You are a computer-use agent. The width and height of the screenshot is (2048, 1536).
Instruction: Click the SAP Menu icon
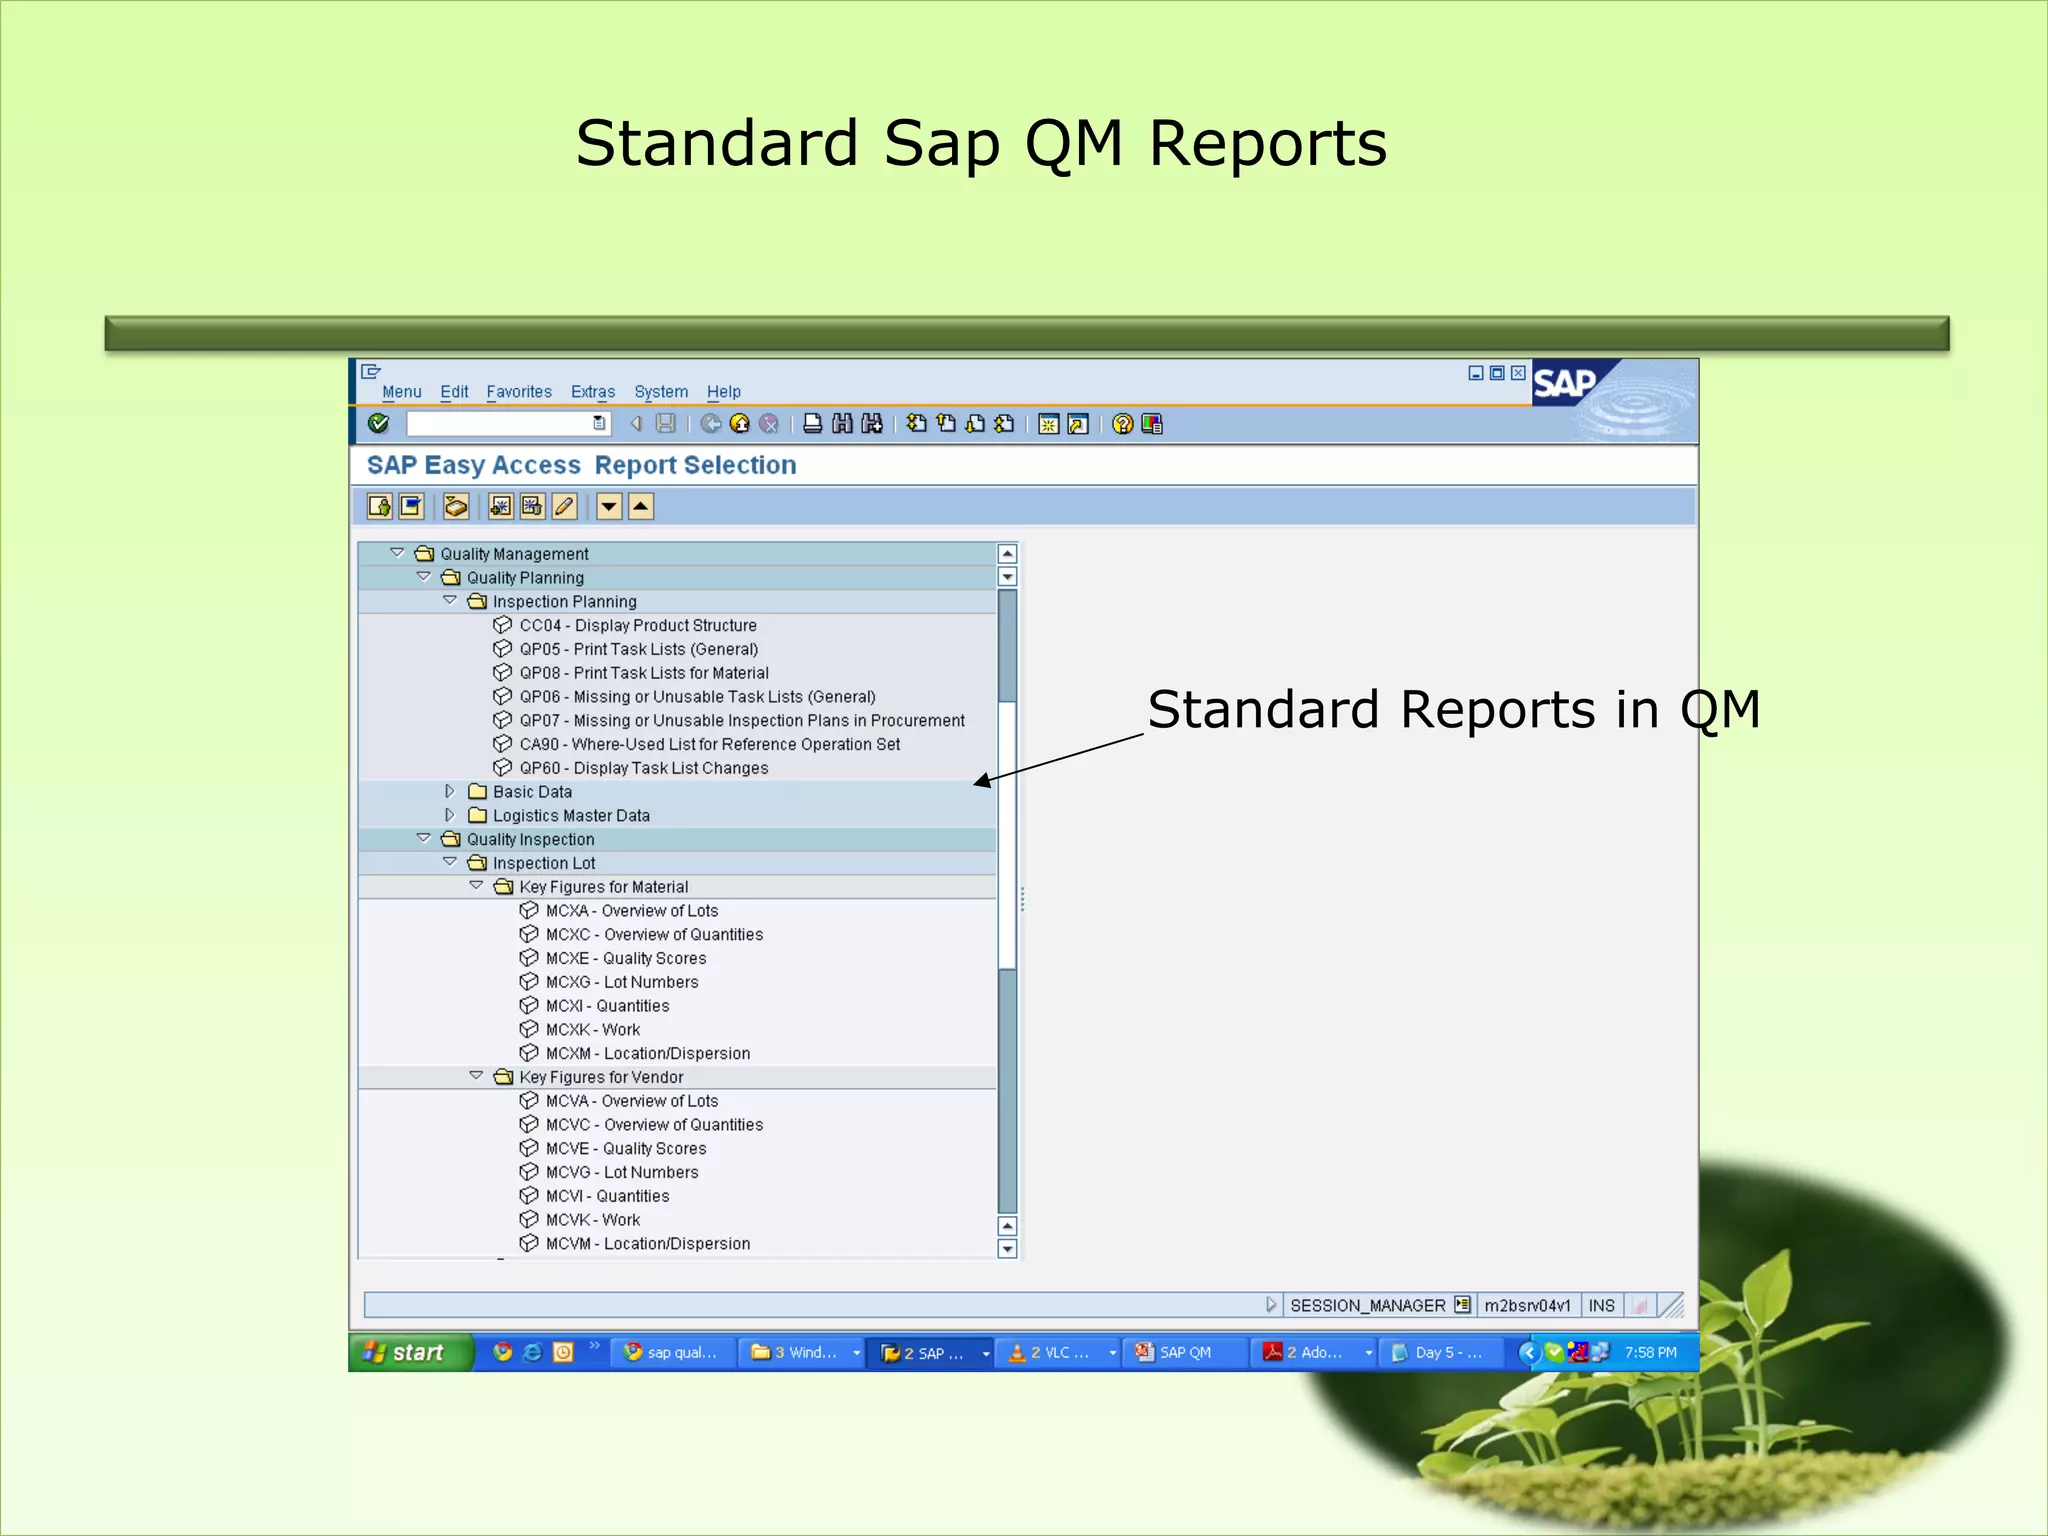coord(411,507)
